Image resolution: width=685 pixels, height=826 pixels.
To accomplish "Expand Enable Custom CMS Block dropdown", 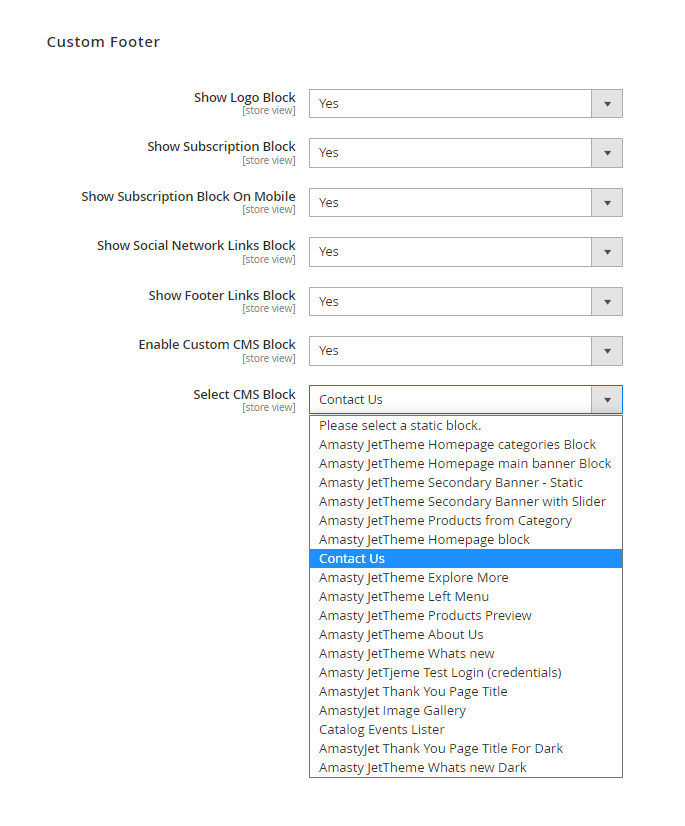I will click(465, 351).
